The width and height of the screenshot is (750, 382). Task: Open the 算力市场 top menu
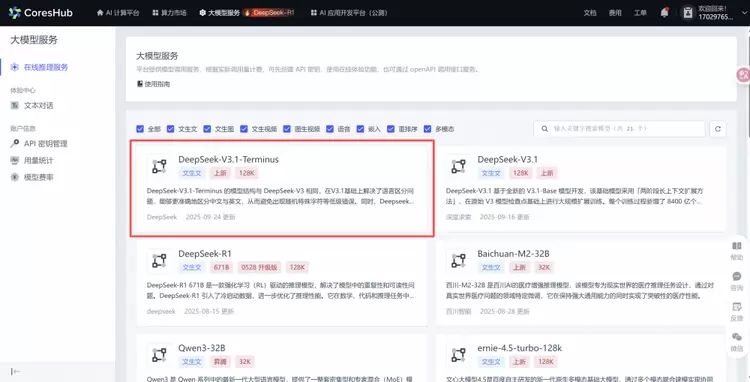[169, 13]
